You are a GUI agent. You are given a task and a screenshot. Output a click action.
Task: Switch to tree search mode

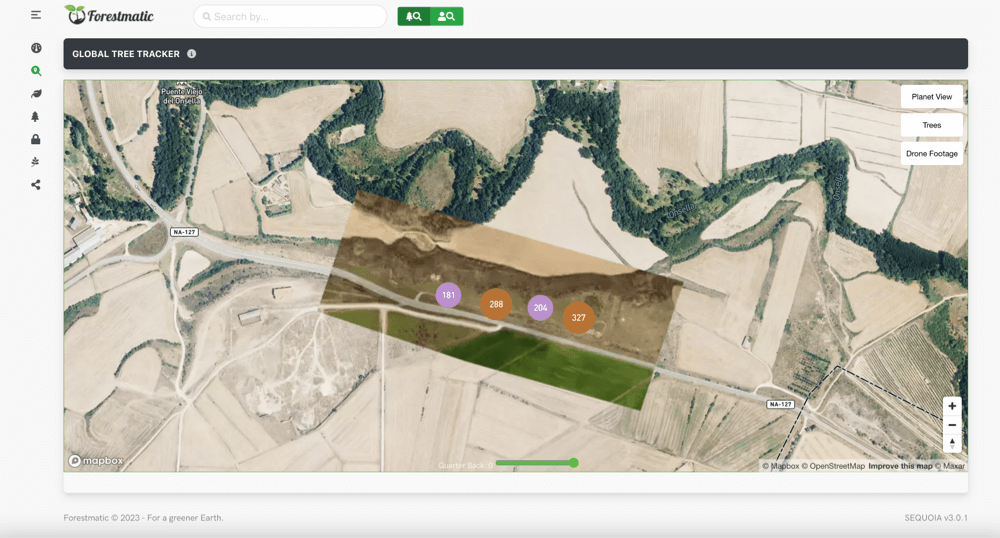(x=414, y=17)
